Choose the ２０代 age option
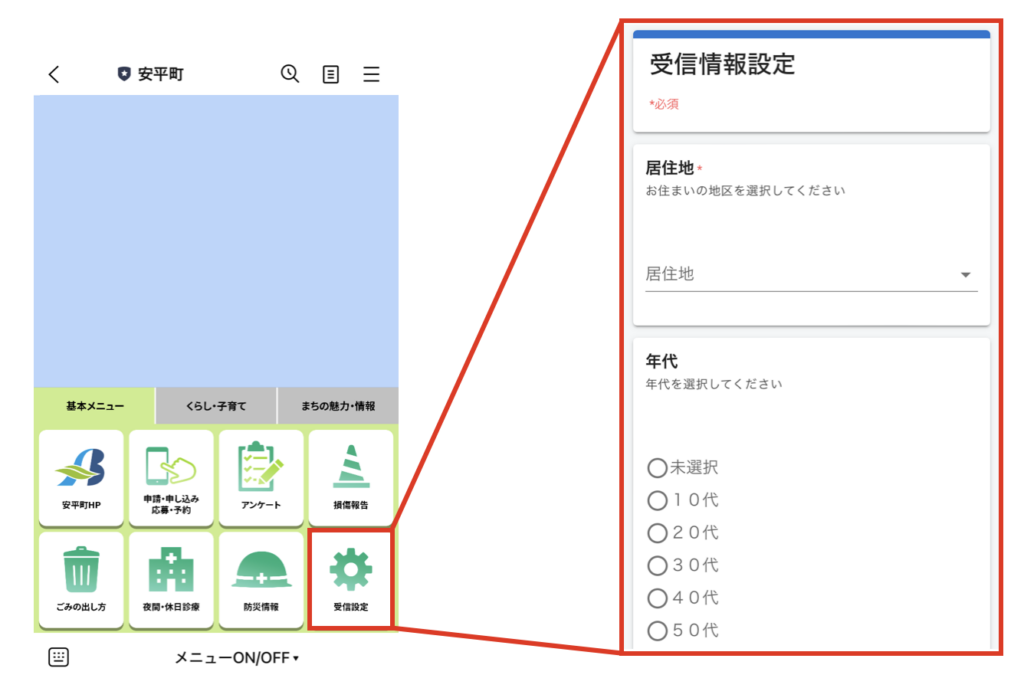The height and width of the screenshot is (688, 1024). pyautogui.click(x=657, y=533)
